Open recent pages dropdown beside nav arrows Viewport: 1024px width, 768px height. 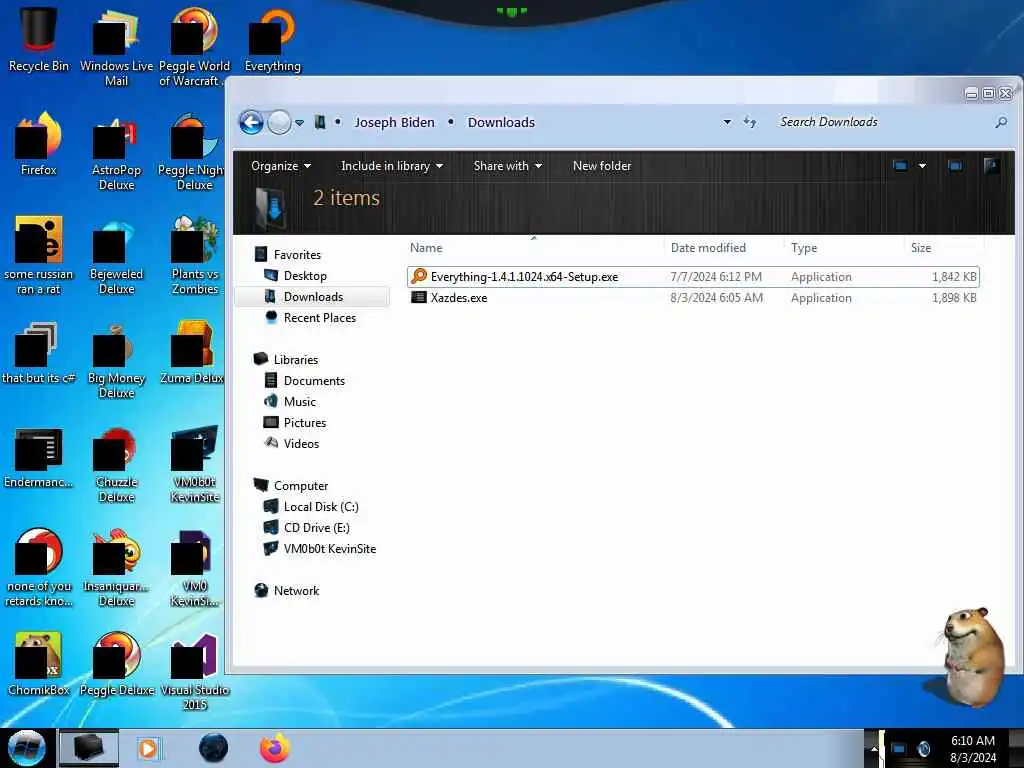(300, 123)
